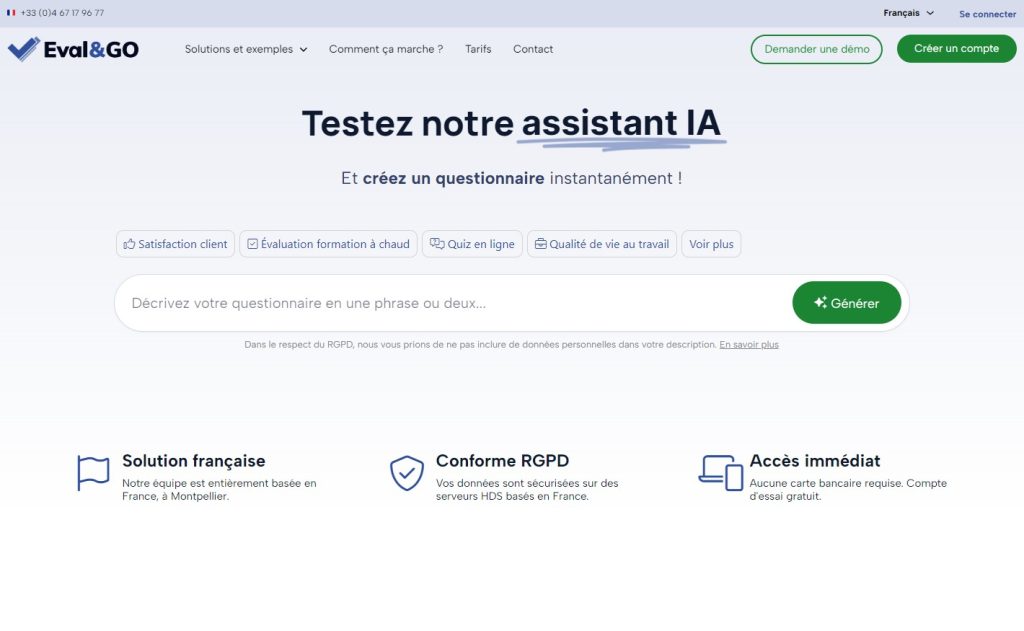
Task: Click the briefcase icon for Qualité de vie
Action: (540, 244)
